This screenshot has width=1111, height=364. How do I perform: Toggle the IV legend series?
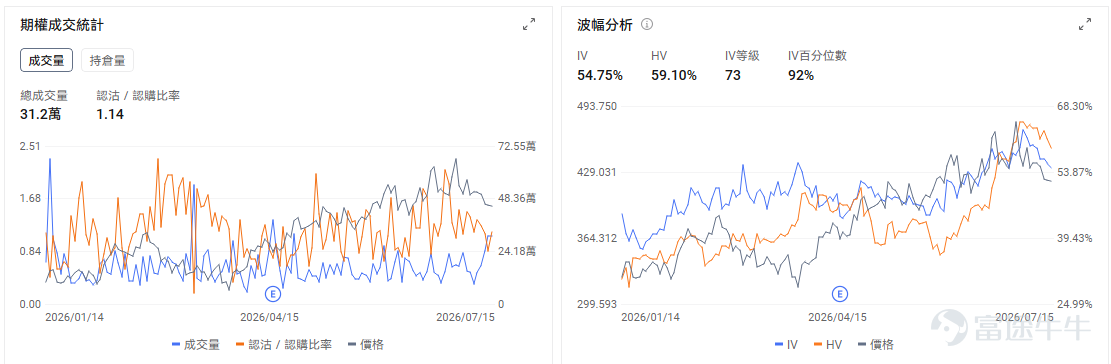(786, 345)
